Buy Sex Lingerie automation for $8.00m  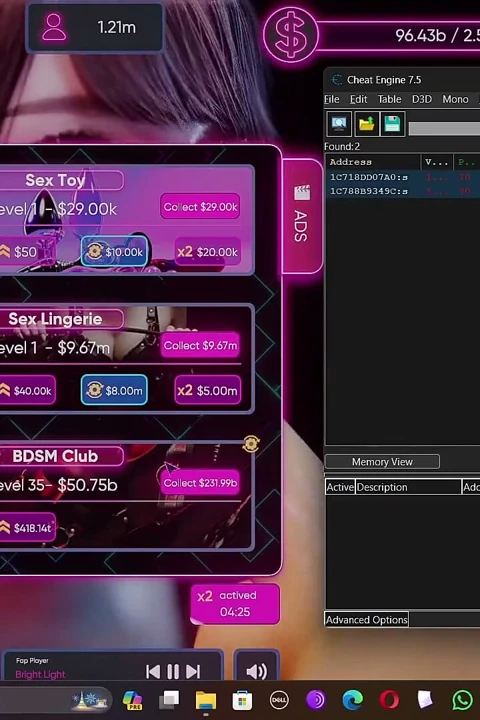(114, 390)
